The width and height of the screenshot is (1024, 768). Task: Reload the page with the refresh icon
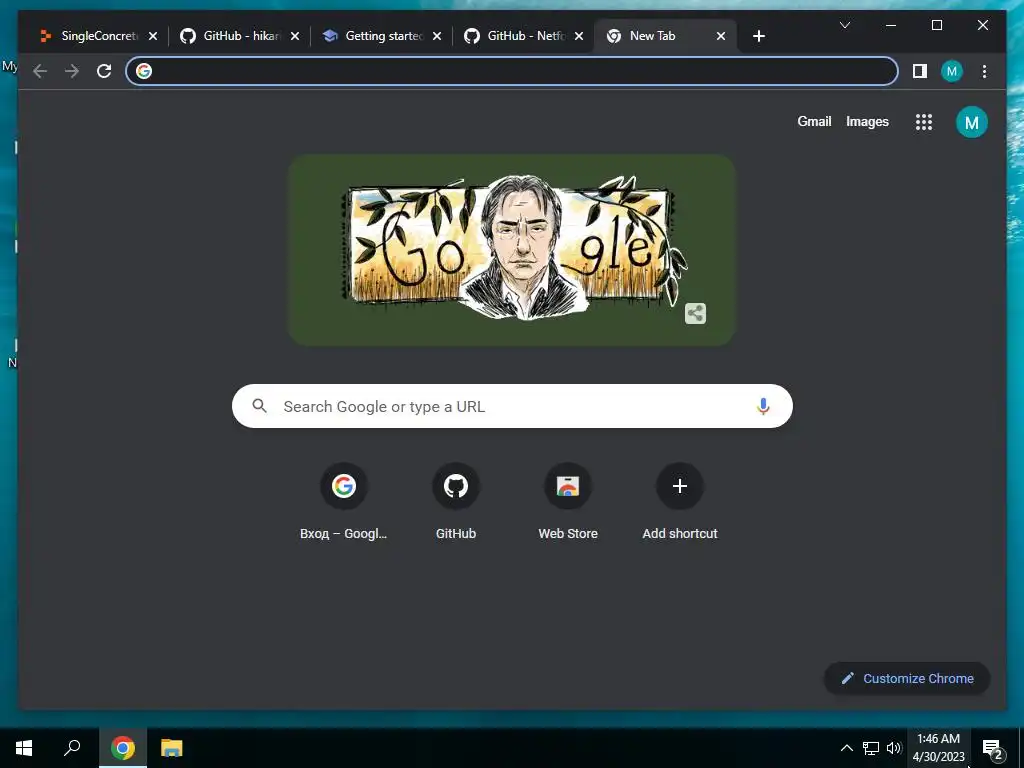pyautogui.click(x=104, y=71)
